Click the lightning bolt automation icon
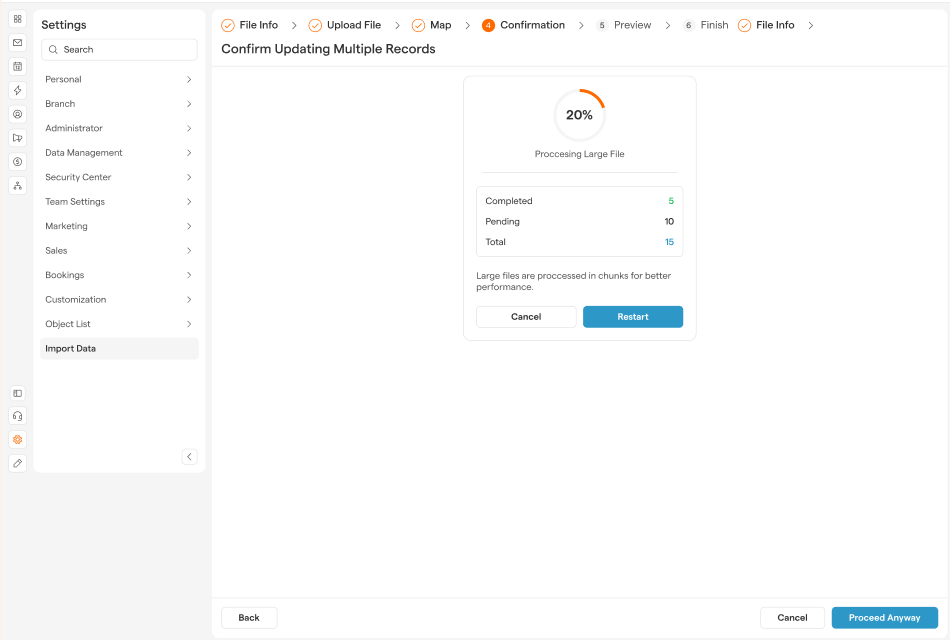Image resolution: width=950 pixels, height=640 pixels. [17, 90]
